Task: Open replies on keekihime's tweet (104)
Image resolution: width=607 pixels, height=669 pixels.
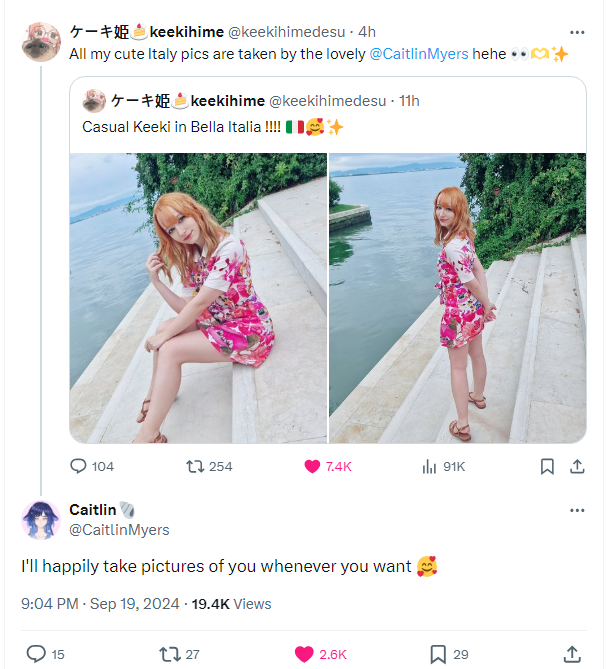Action: [x=79, y=466]
